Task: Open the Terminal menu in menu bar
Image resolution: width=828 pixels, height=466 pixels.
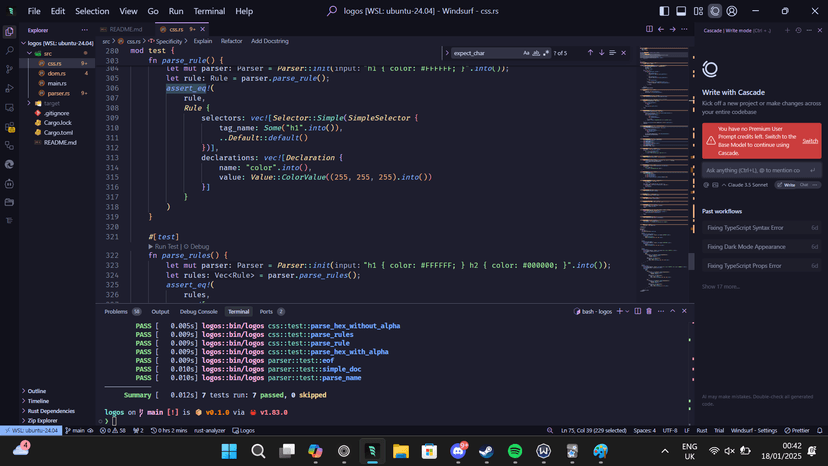Action: pos(209,11)
